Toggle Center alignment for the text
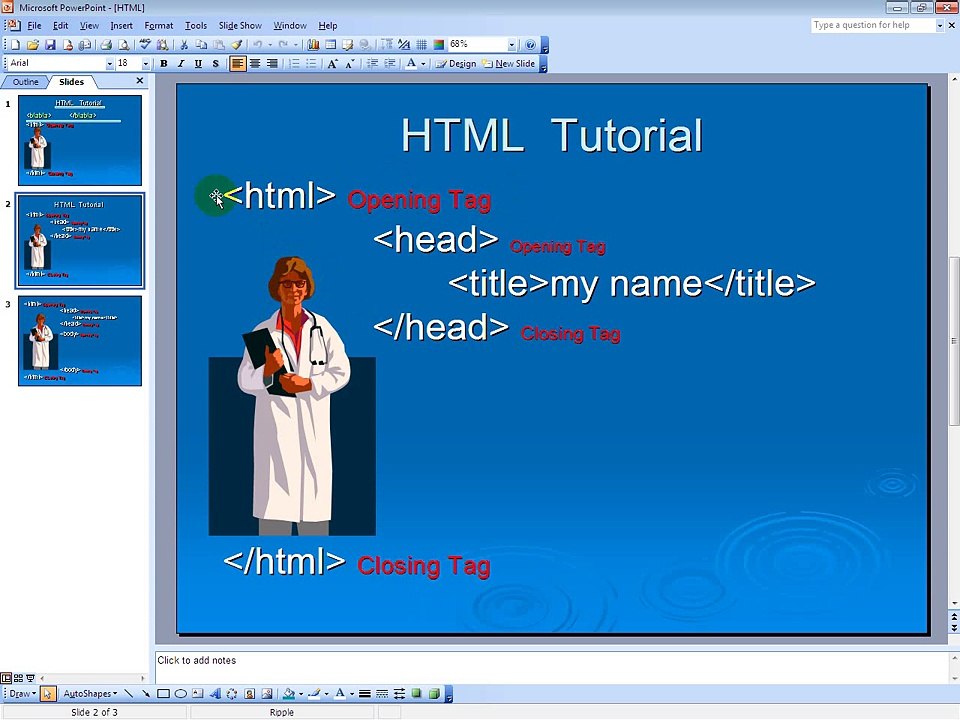The width and height of the screenshot is (960, 720). pyautogui.click(x=255, y=64)
